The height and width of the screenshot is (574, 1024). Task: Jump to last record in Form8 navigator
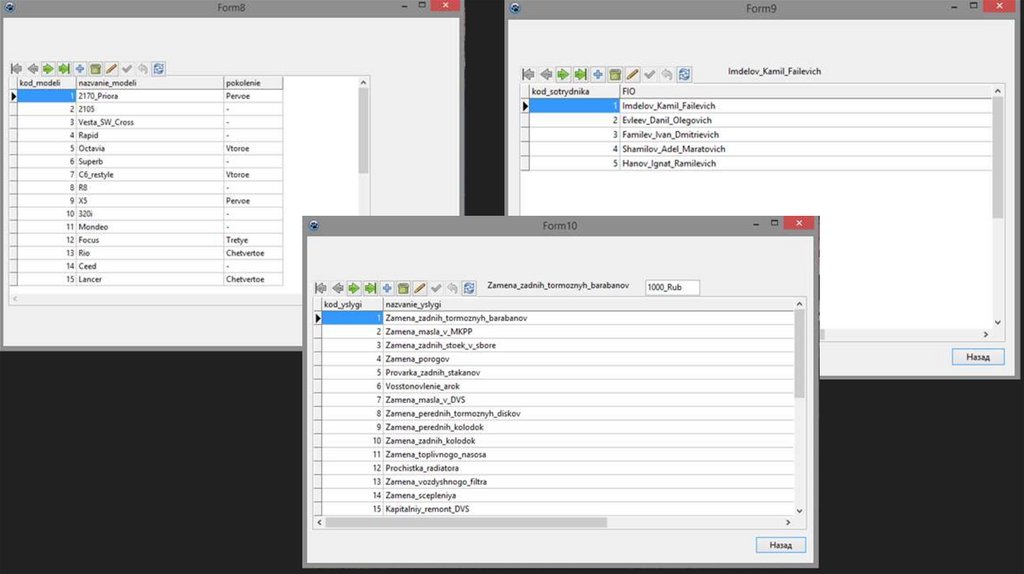point(63,69)
